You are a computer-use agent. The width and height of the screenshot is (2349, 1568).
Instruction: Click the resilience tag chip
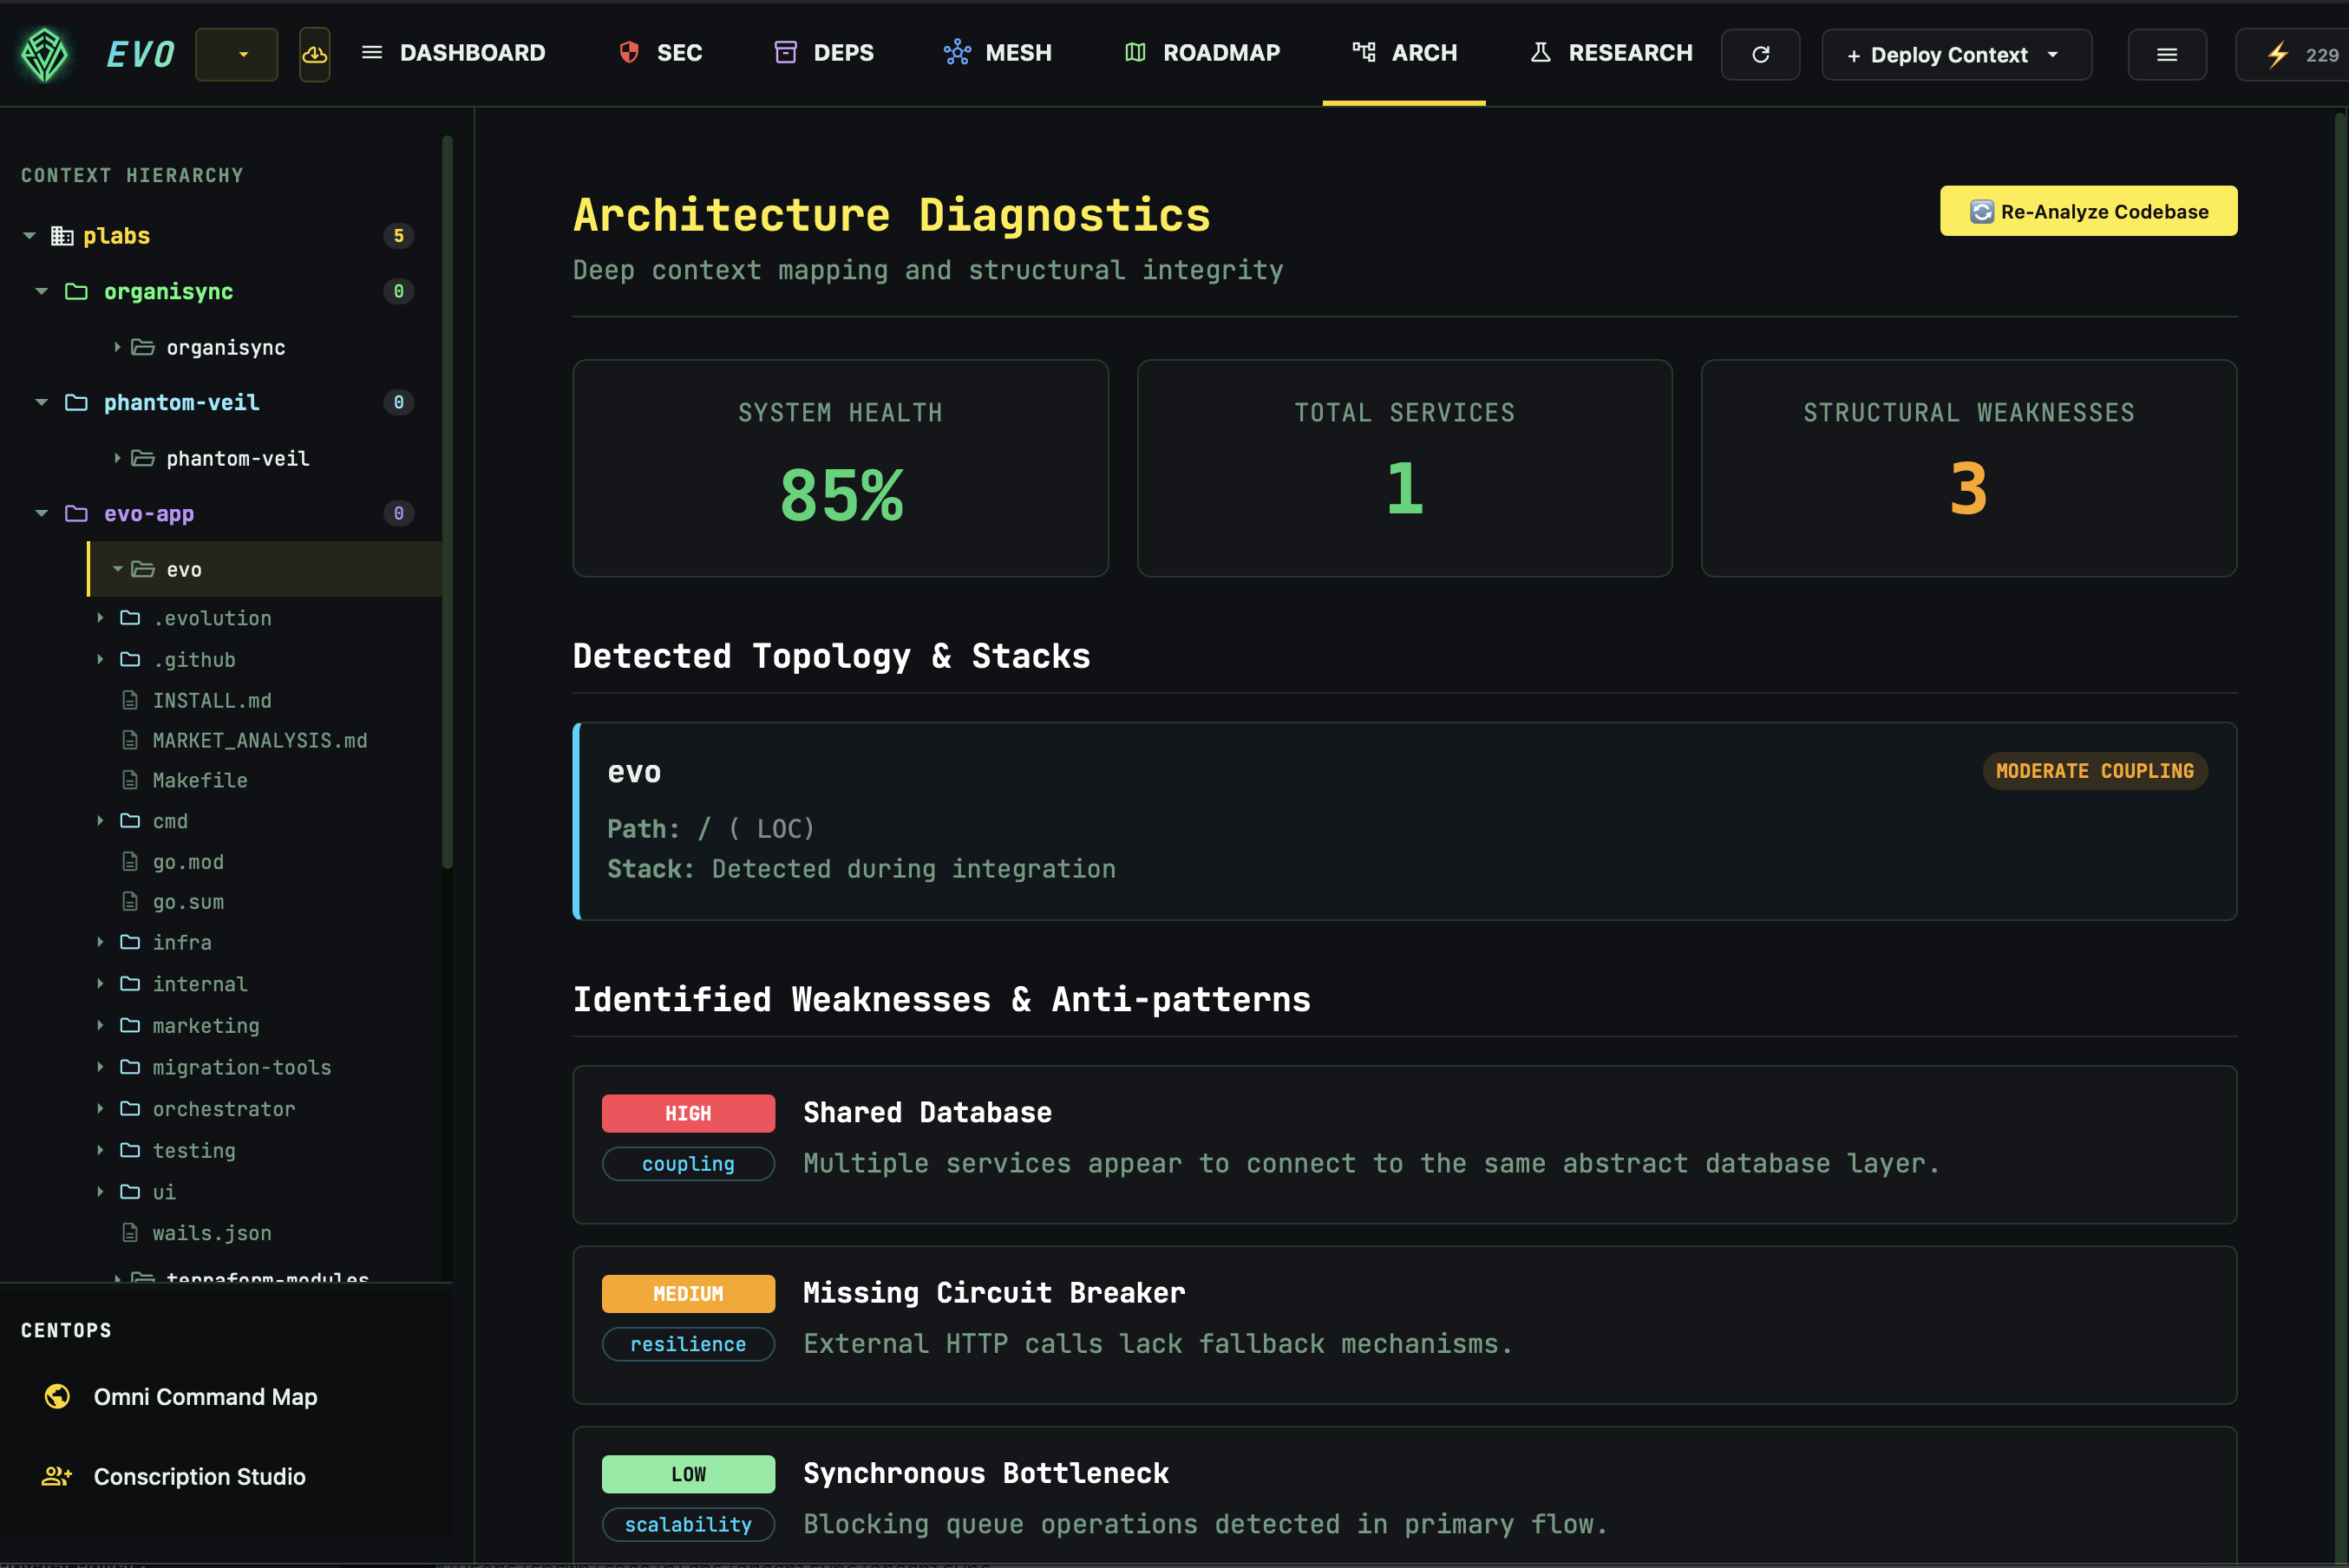[x=688, y=1344]
